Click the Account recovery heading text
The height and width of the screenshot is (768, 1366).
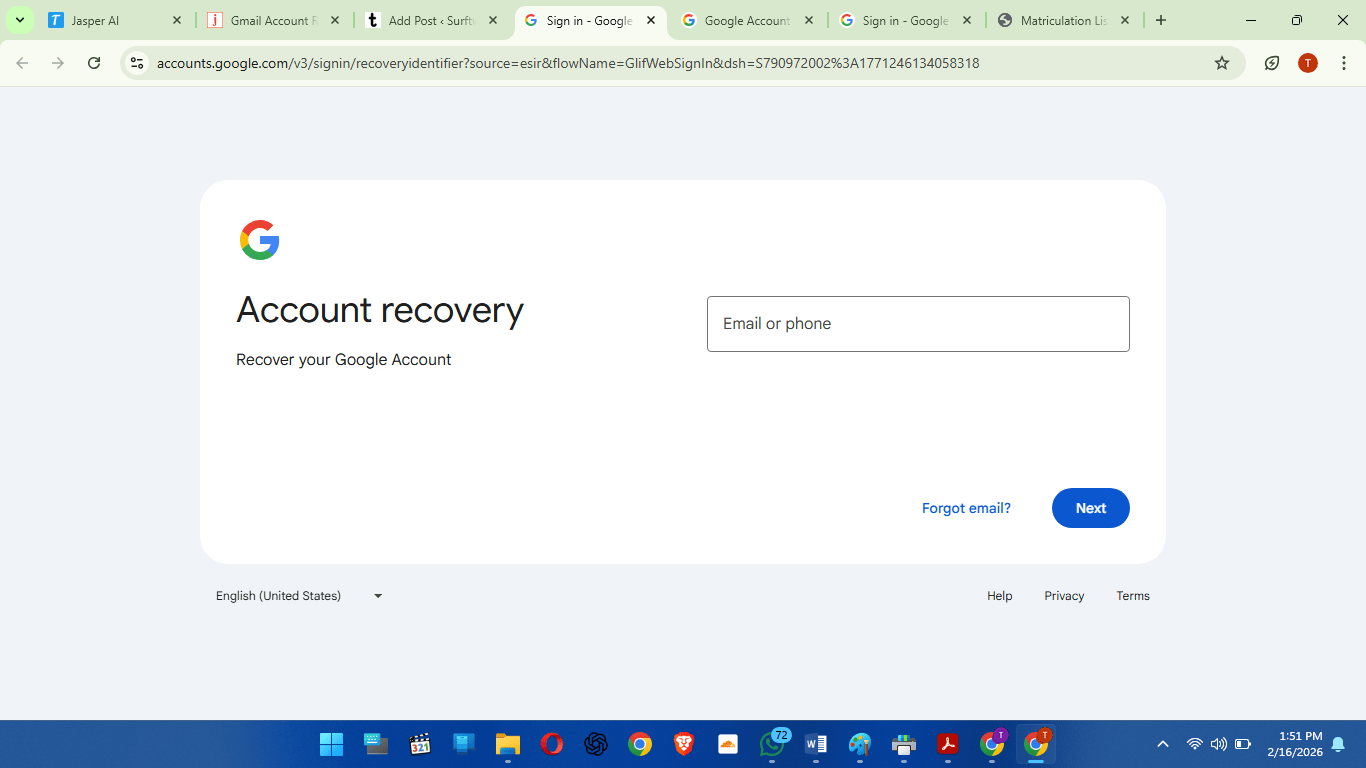[380, 311]
